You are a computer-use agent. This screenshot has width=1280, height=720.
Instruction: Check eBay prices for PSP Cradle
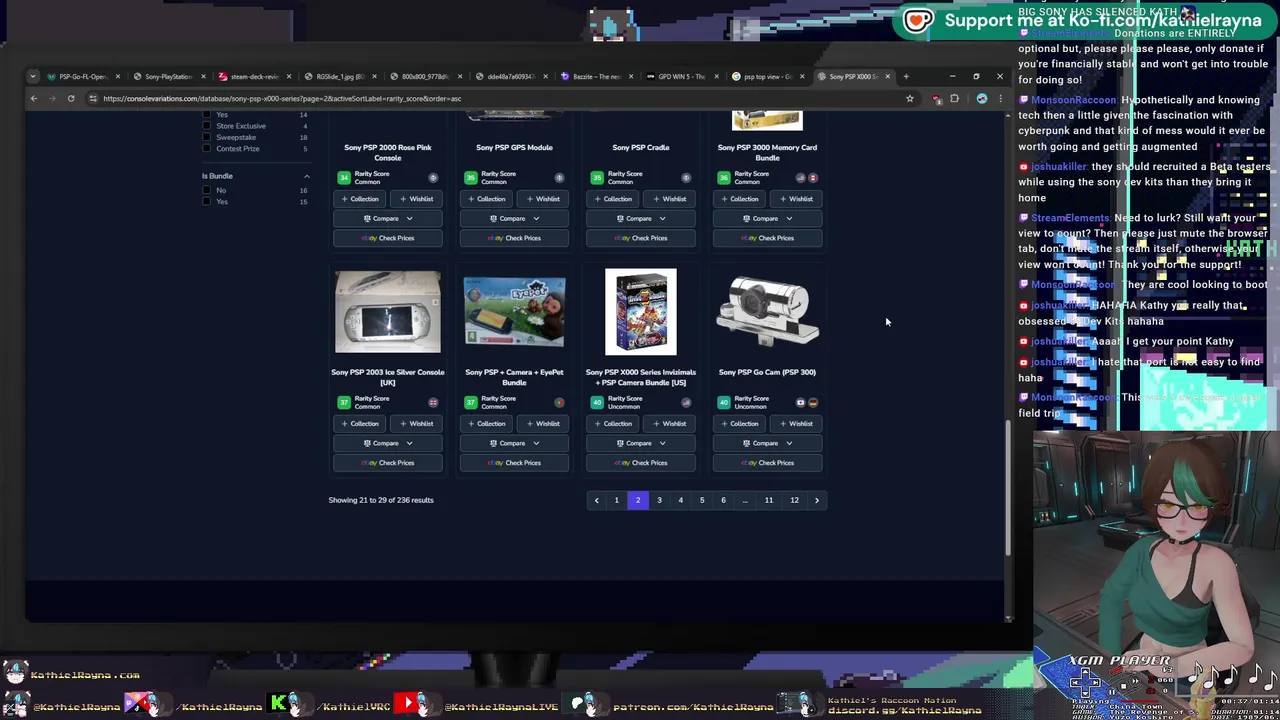[x=641, y=238]
